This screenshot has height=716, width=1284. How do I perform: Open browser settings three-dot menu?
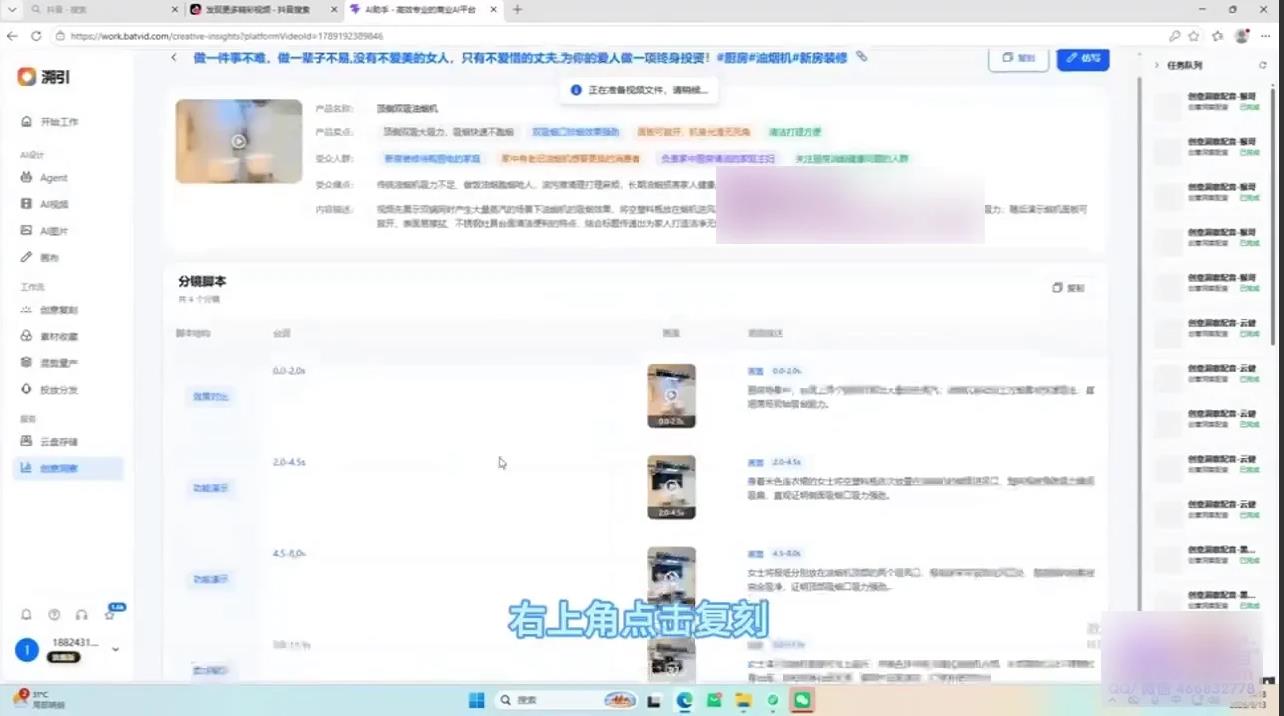coord(1267,35)
